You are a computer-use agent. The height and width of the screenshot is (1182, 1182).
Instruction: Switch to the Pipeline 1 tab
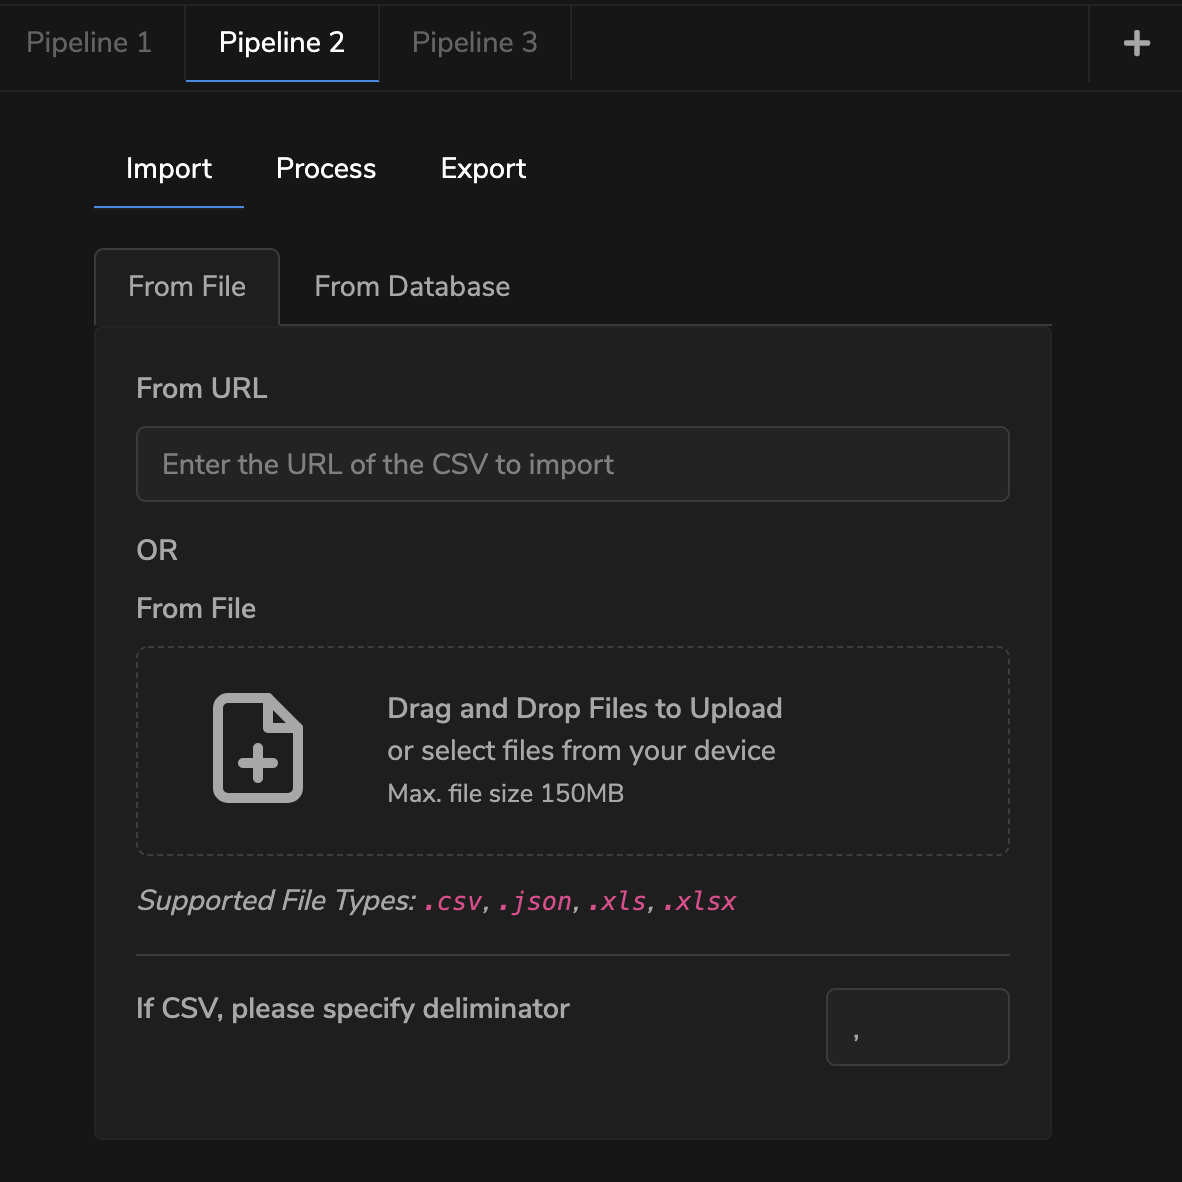88,42
